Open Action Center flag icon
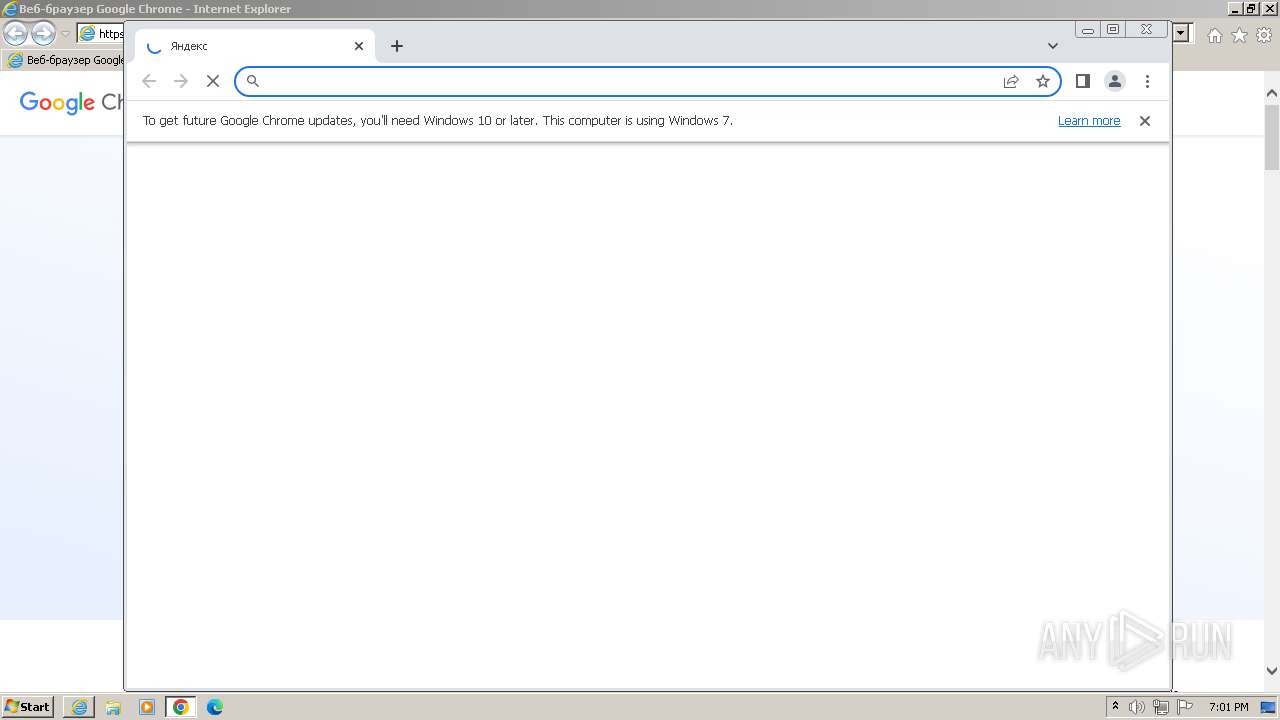 tap(1184, 707)
